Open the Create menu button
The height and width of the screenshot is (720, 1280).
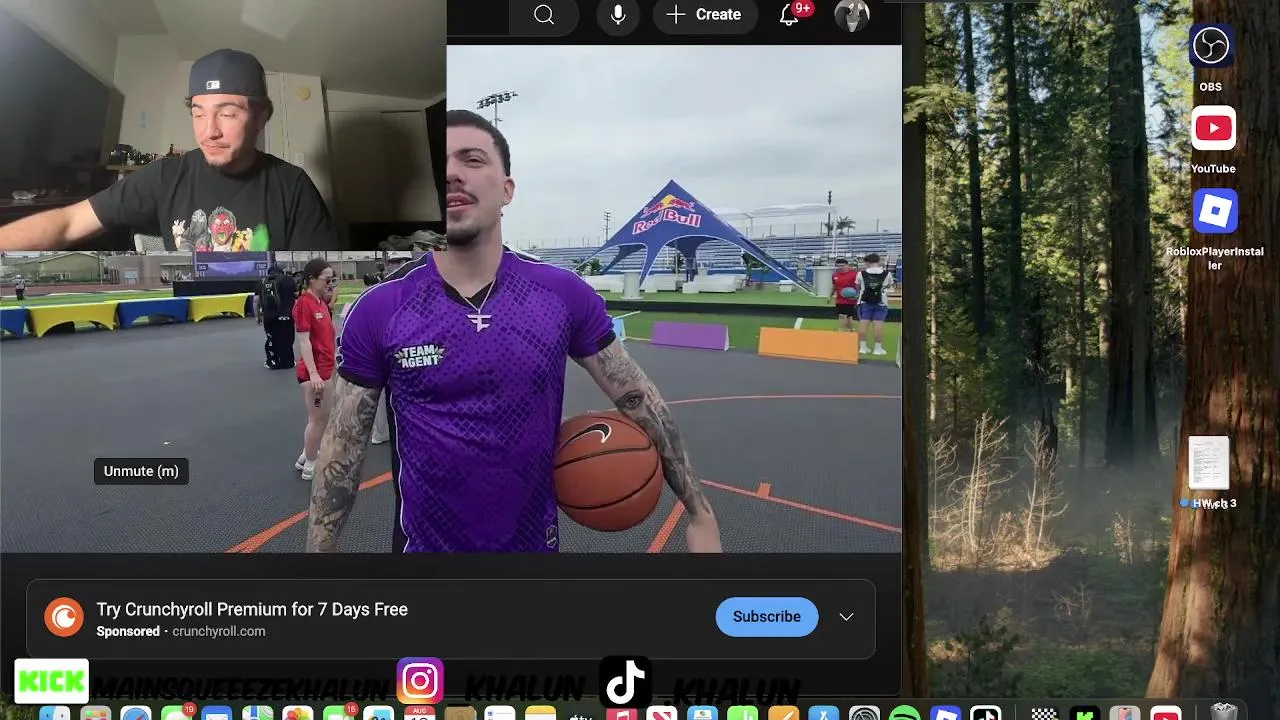705,15
